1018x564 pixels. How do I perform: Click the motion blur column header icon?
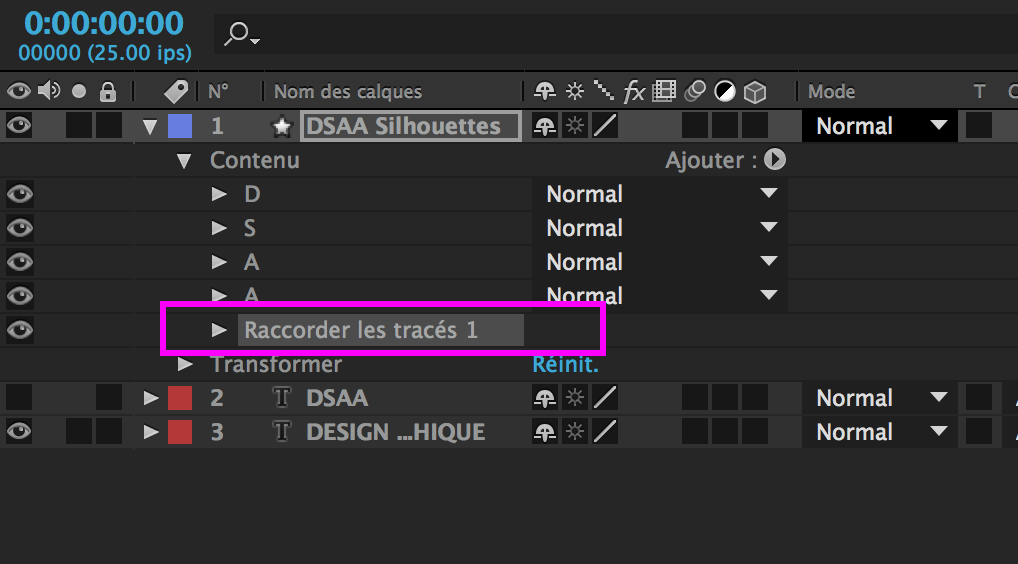coord(694,92)
